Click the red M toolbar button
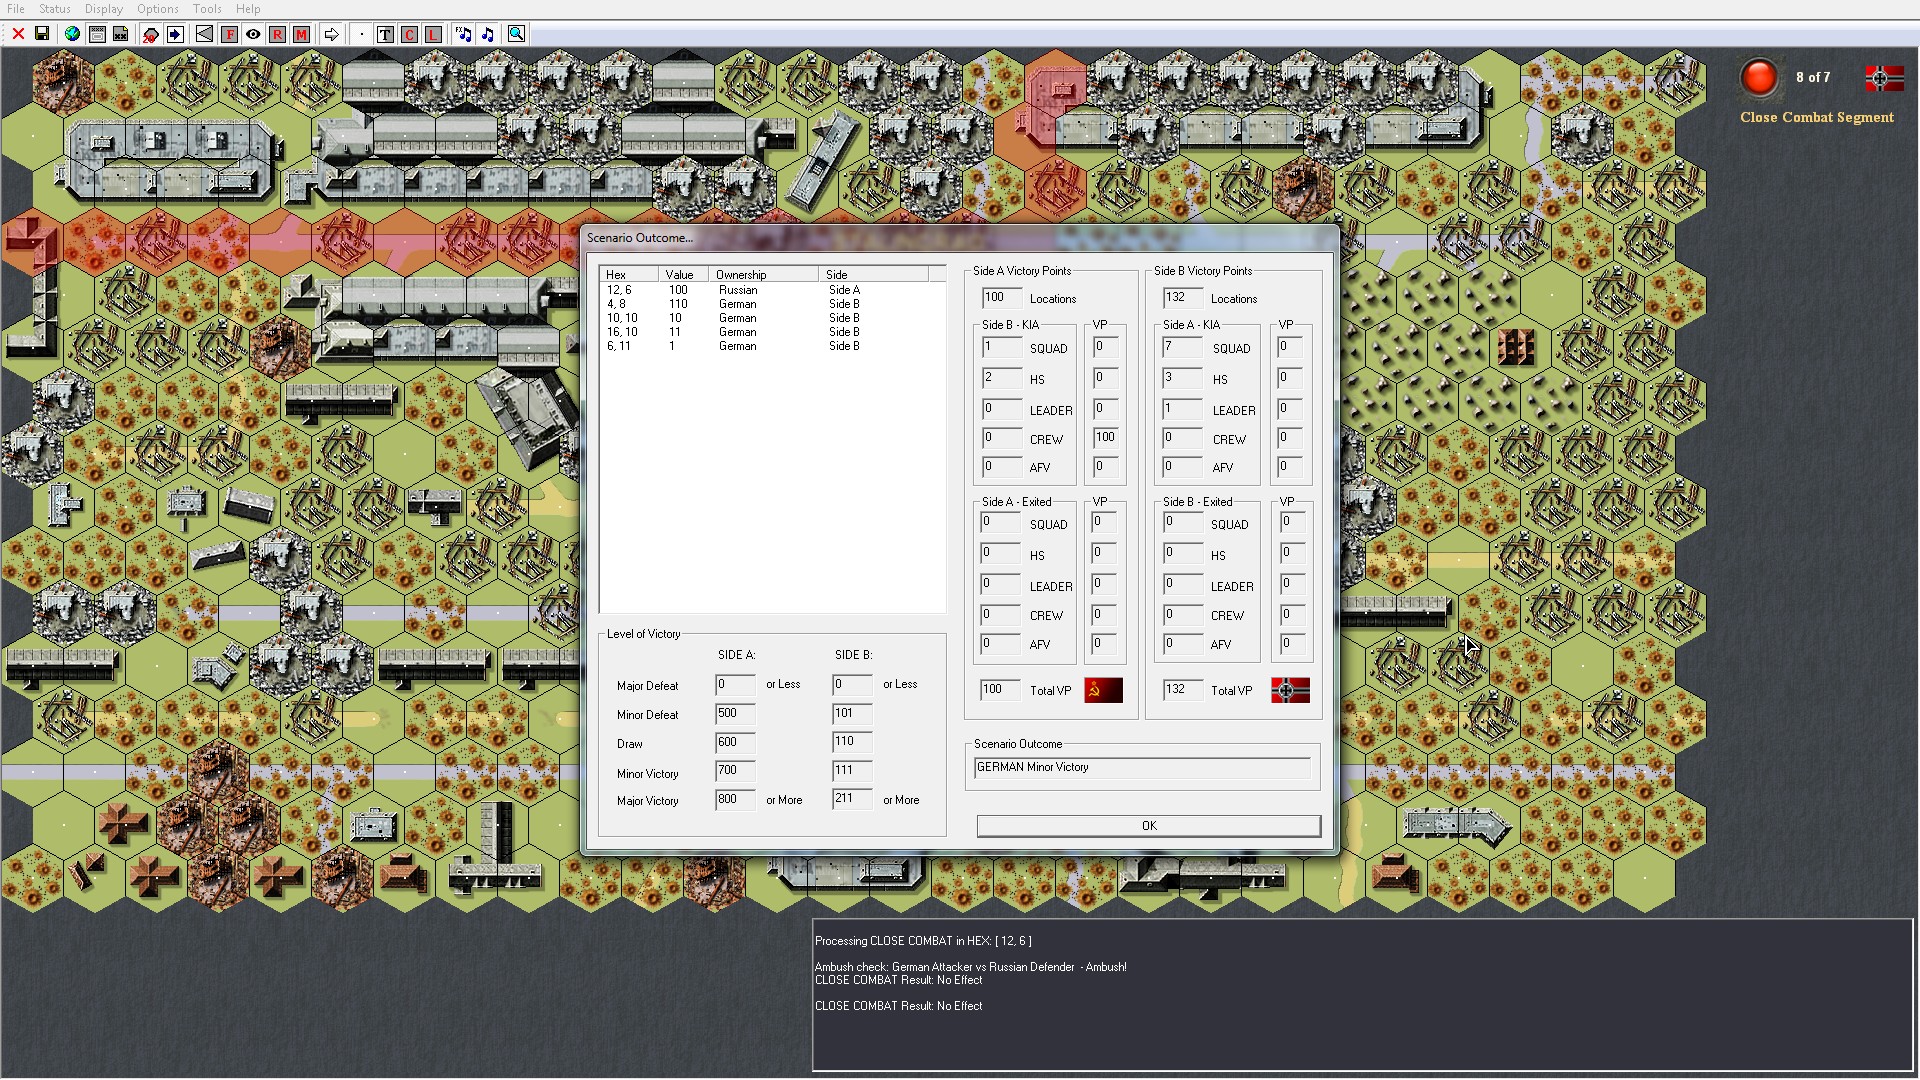This screenshot has height=1080, width=1920. 301,34
